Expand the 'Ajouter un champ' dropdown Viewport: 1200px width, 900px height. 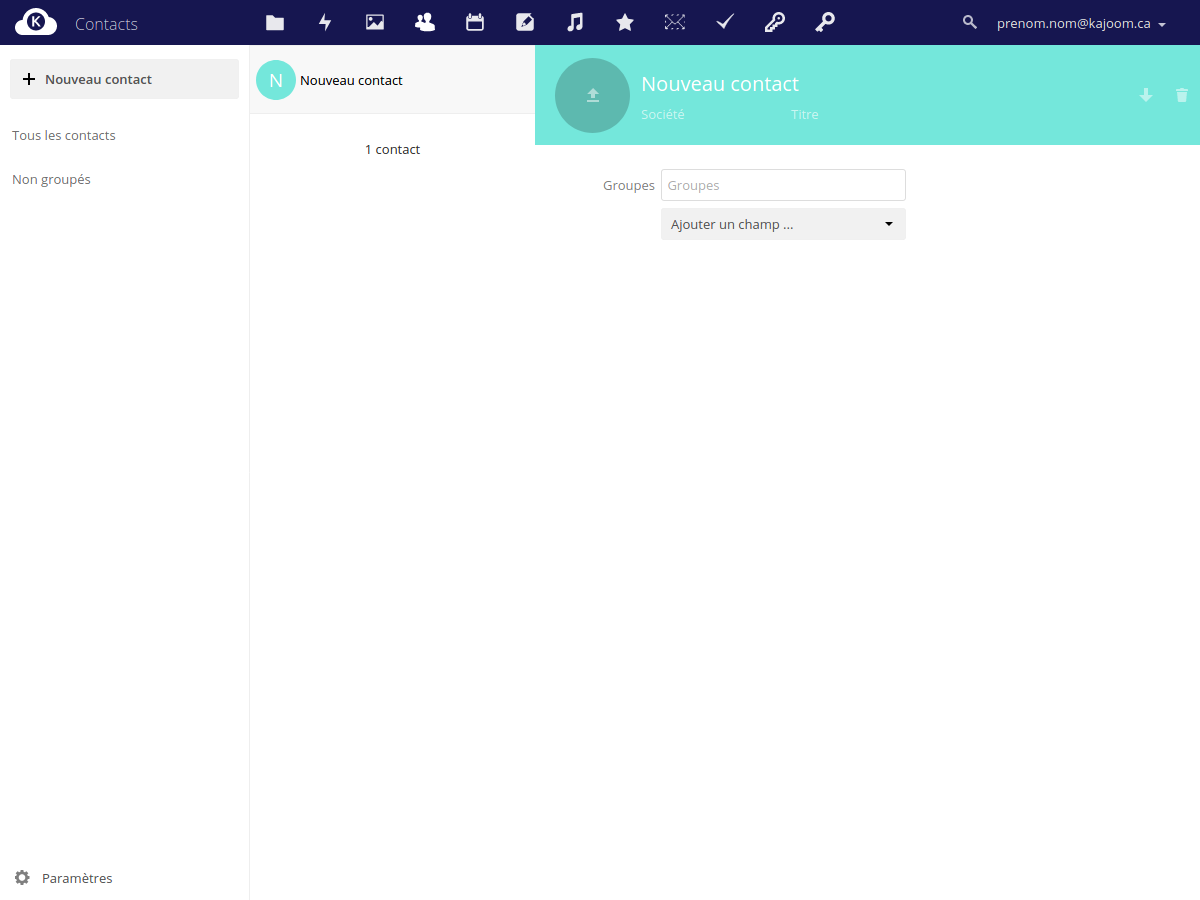[x=783, y=224]
